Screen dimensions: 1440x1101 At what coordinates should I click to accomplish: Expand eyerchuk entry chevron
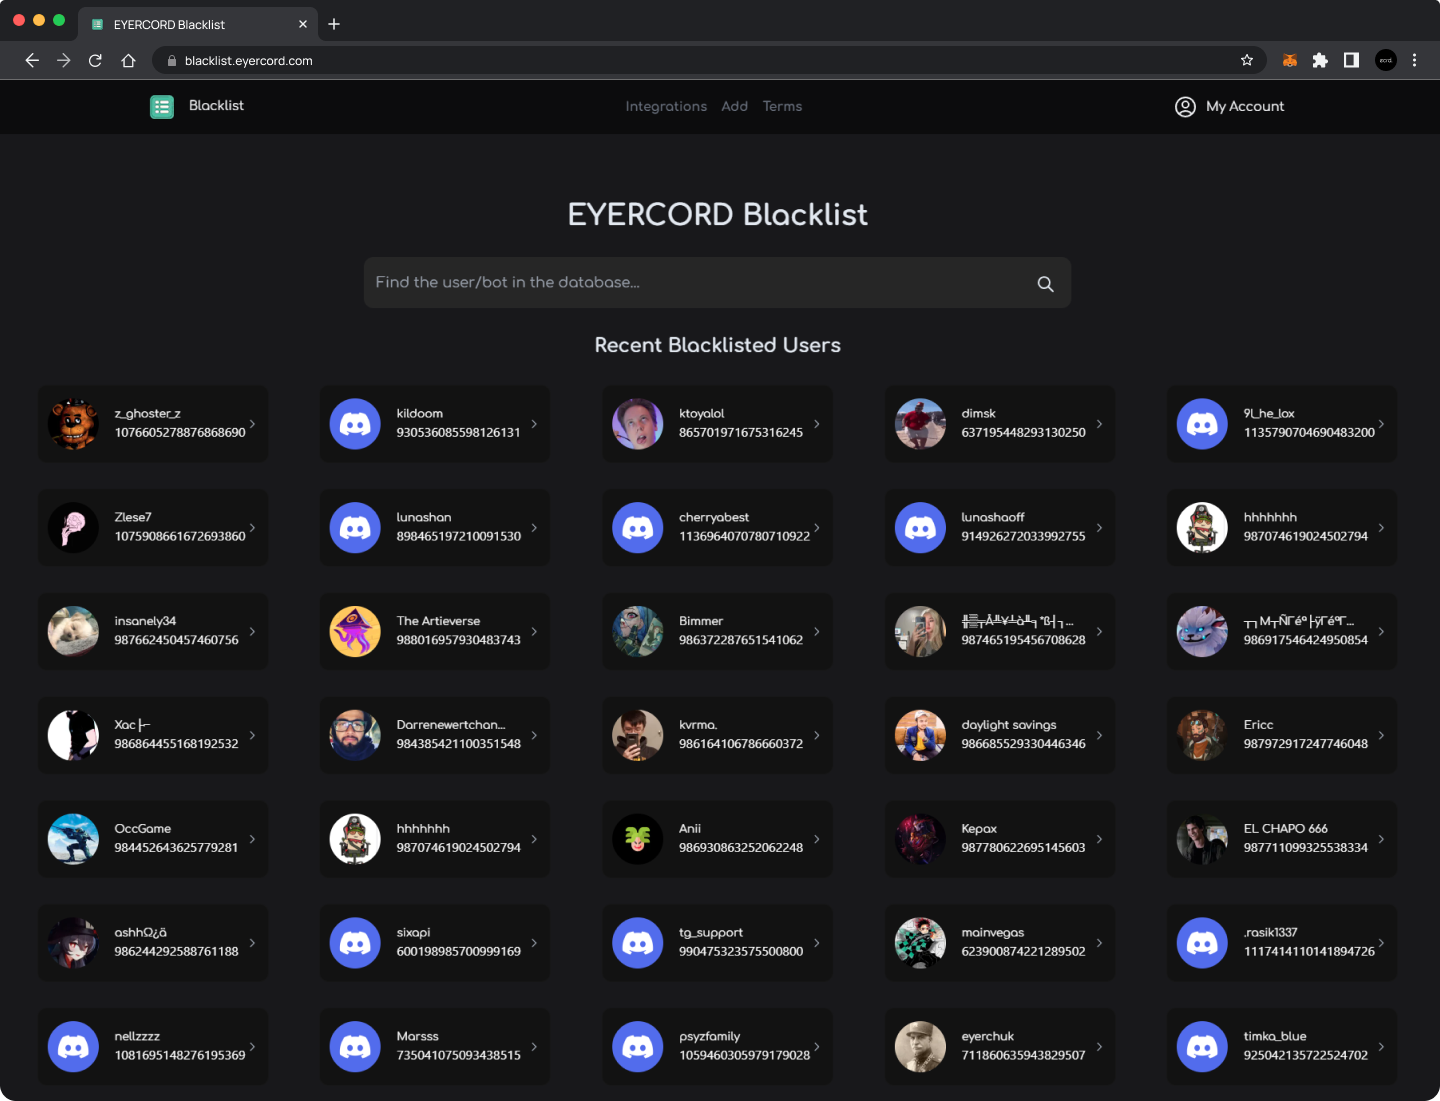tap(1099, 1047)
